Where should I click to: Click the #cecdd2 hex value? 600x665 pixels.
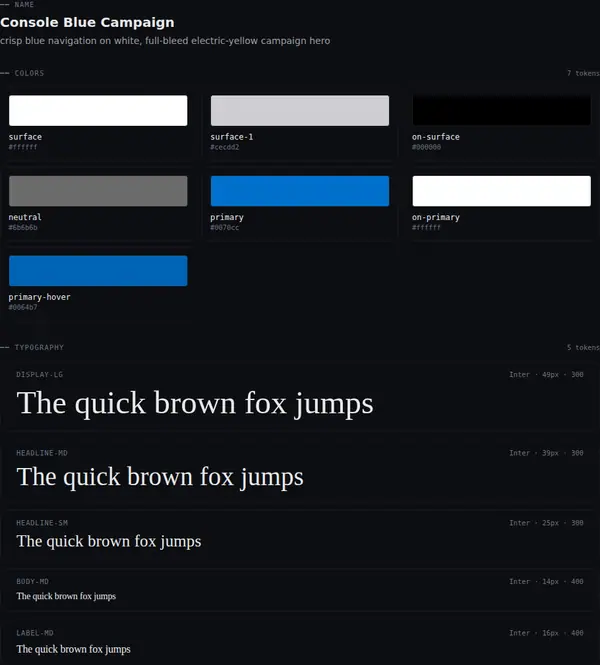click(225, 147)
